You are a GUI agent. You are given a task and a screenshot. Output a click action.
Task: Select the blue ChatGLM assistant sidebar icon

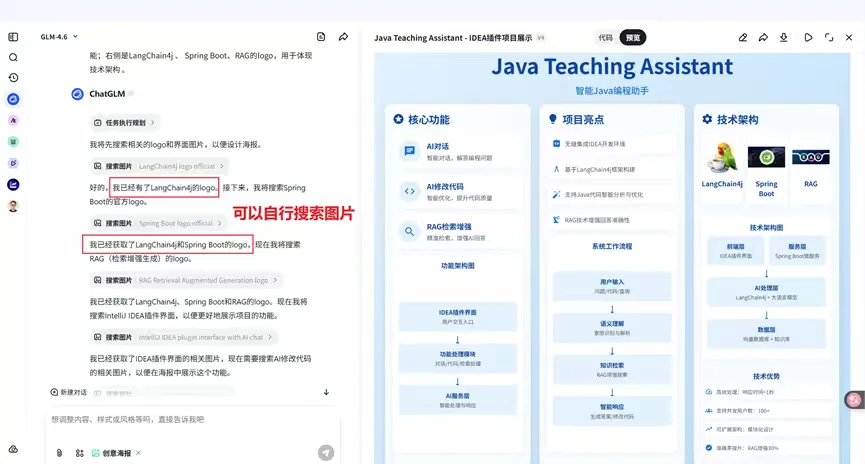click(x=13, y=99)
